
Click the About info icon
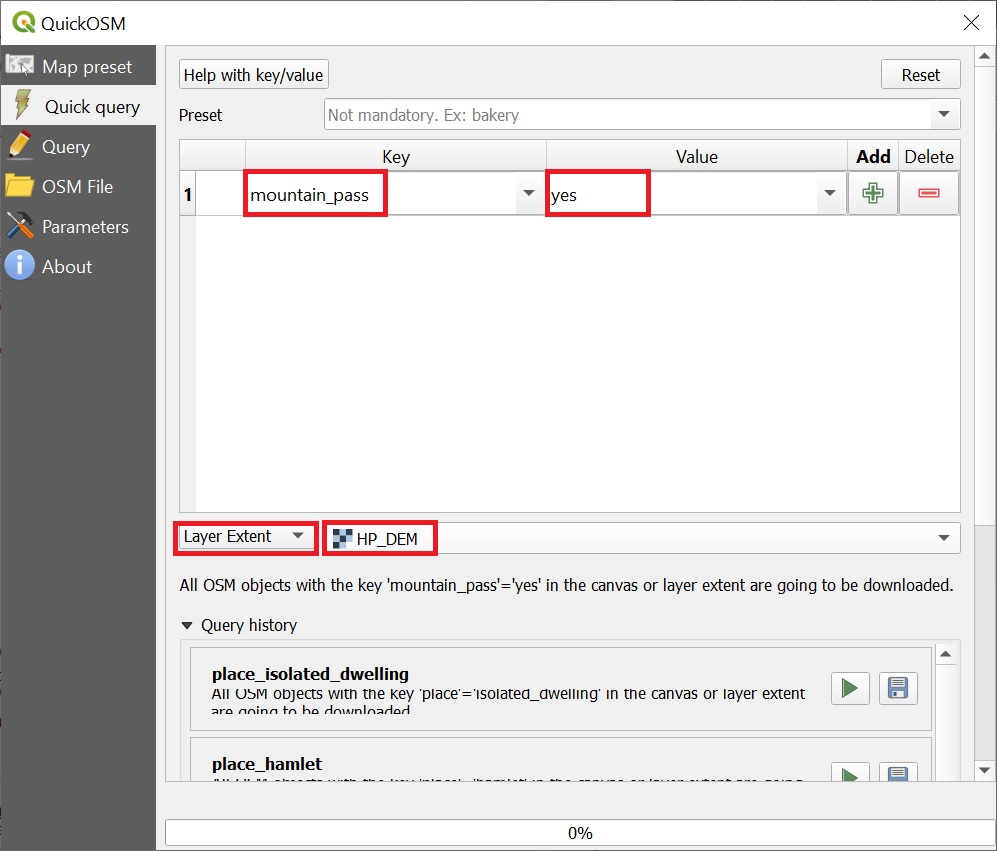[x=20, y=265]
